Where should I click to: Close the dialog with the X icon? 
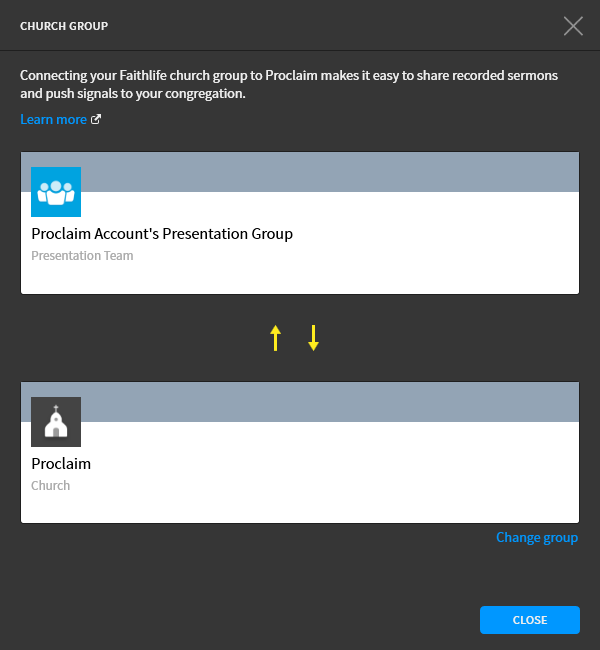(x=573, y=26)
